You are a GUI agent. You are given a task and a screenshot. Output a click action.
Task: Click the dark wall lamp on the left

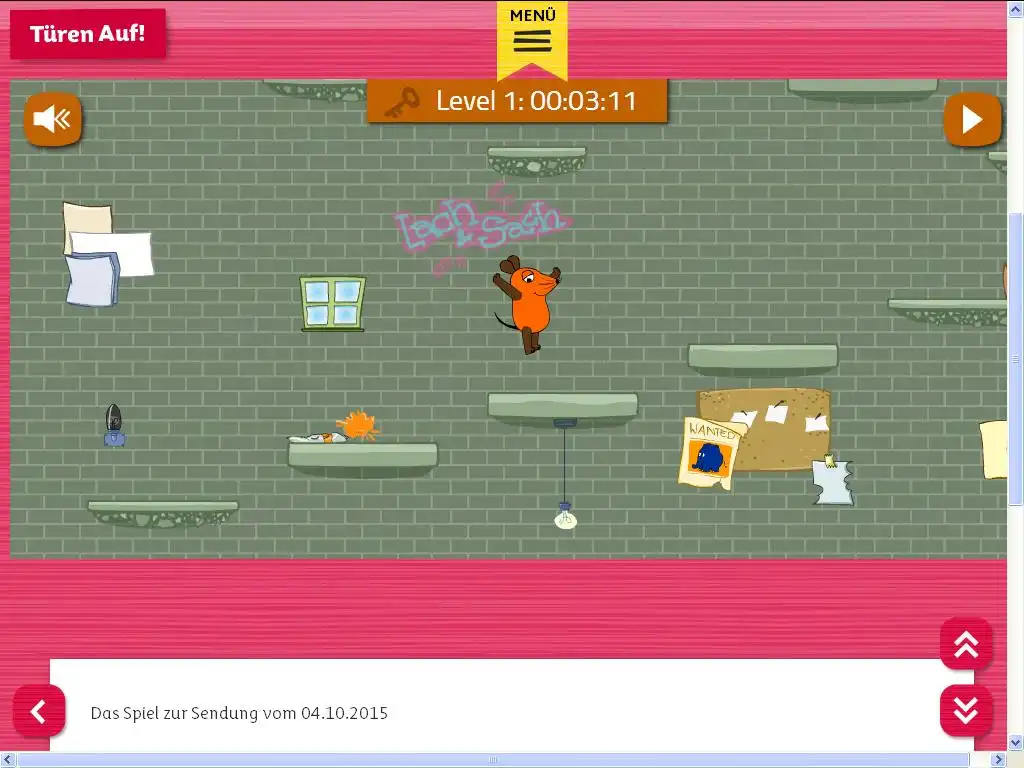coord(114,425)
